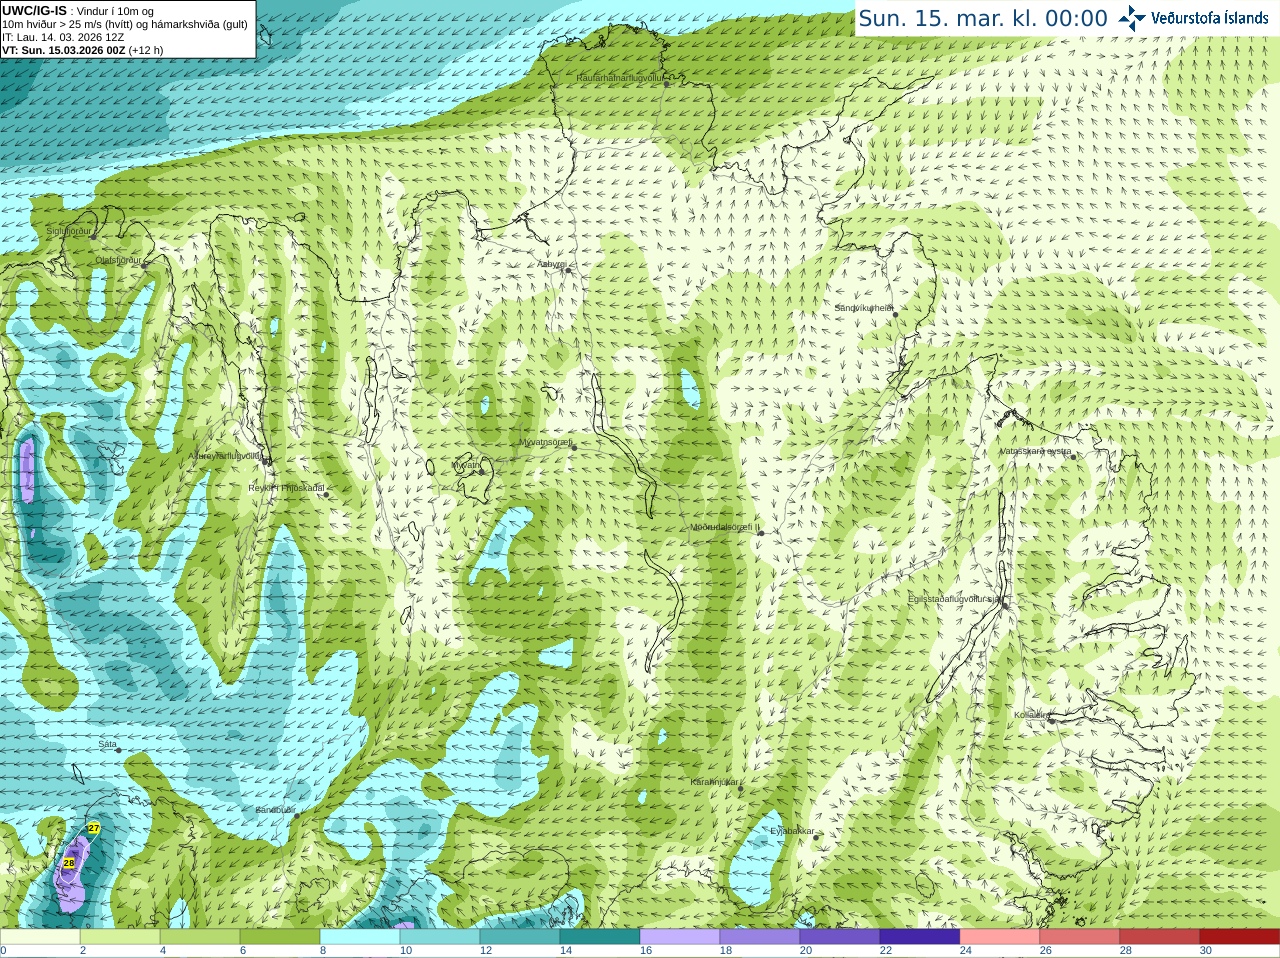
Task: Select the 24–26 m/s pink legend swatch
Action: click(x=1000, y=937)
